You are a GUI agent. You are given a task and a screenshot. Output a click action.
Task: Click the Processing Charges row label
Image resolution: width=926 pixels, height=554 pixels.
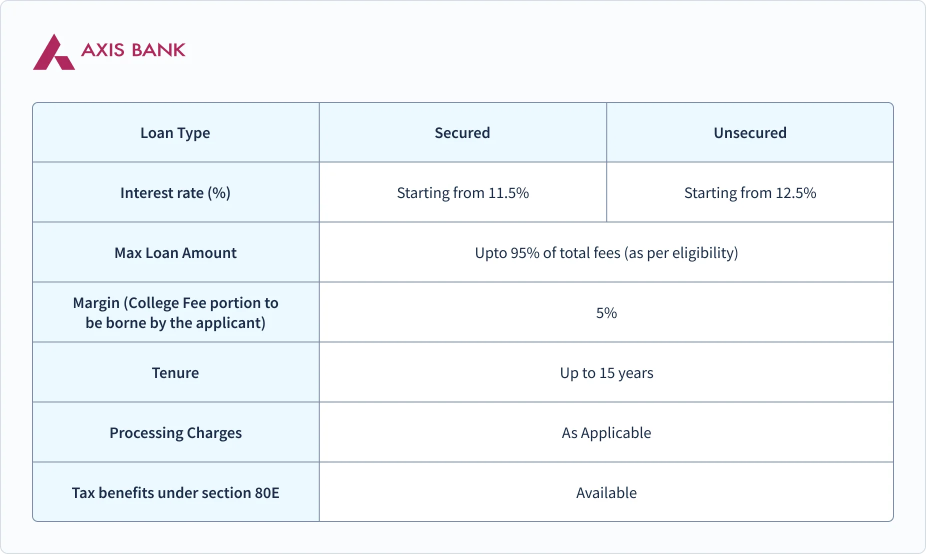tap(175, 433)
